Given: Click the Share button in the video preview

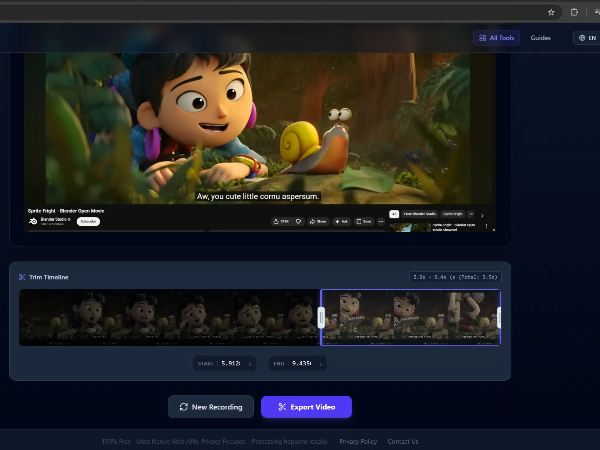Looking at the screenshot, I should pos(318,222).
